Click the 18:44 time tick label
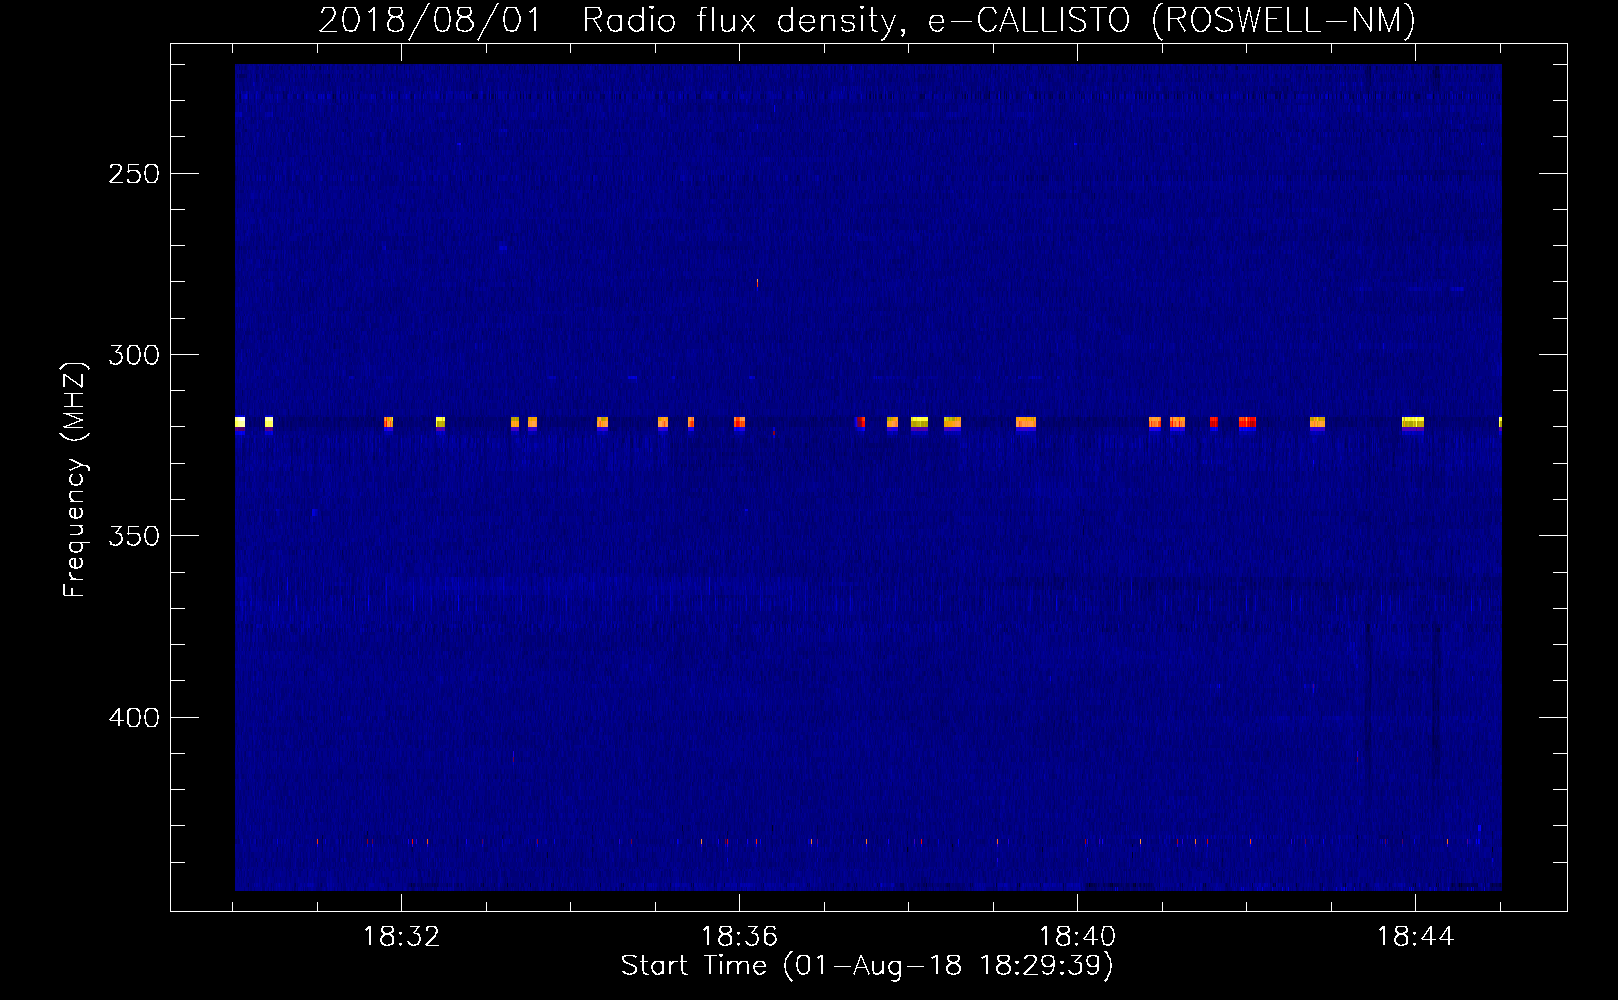Screen dimensions: 1618x1000 [1415, 937]
